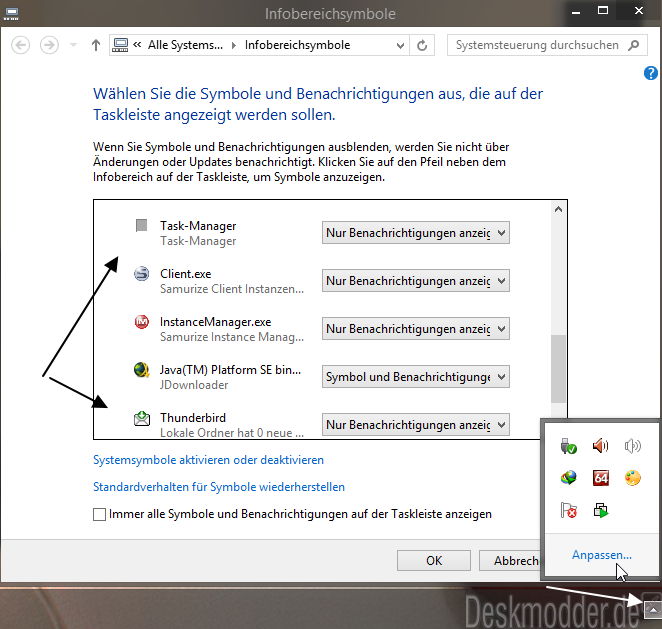Refresh the Infobereichsymbole page
The width and height of the screenshot is (662, 629).
point(422,45)
